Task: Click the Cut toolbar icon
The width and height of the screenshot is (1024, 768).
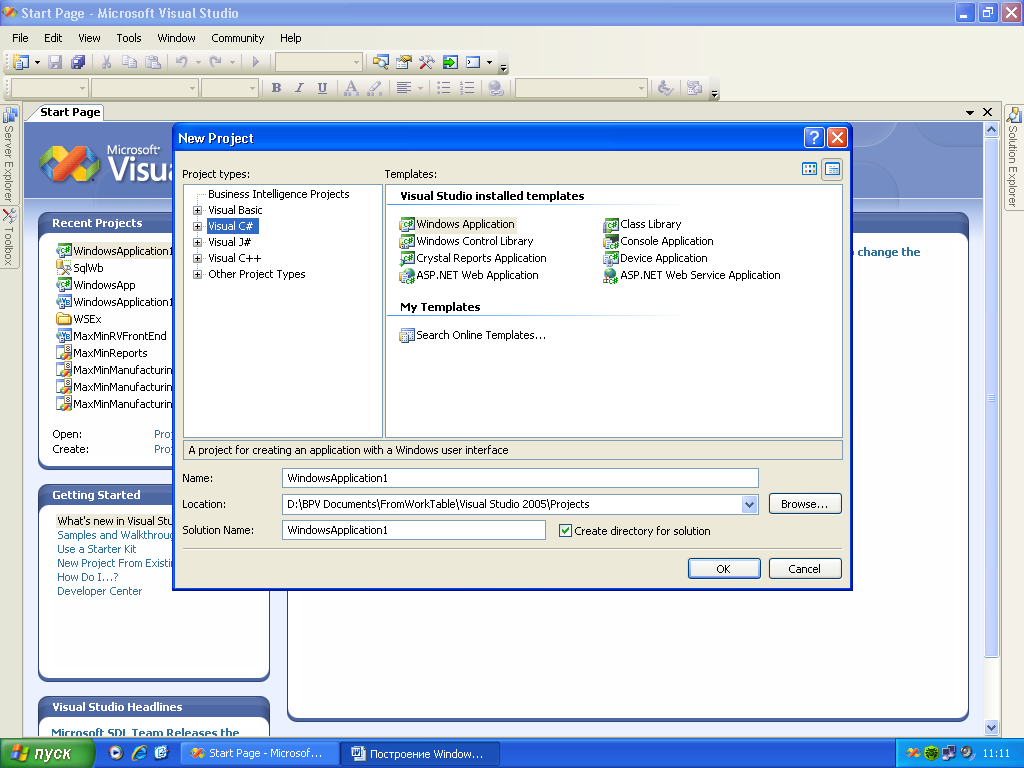Action: 106,62
